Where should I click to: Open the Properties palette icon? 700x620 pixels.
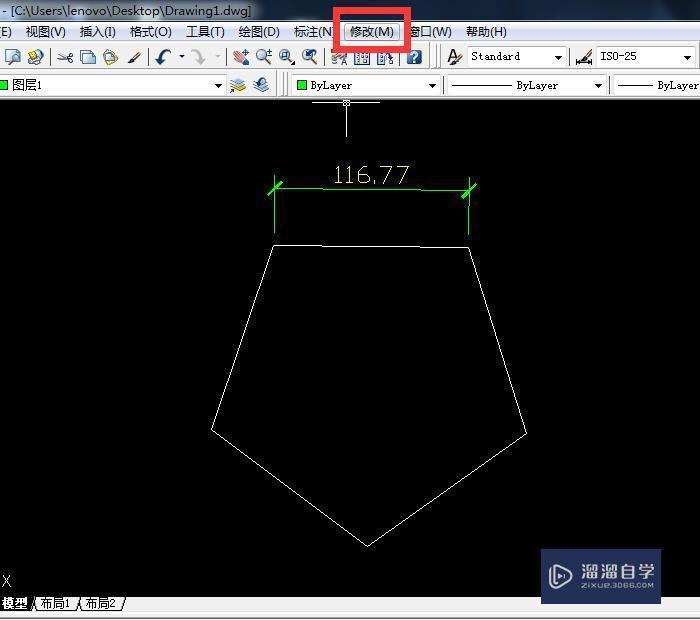(339, 59)
